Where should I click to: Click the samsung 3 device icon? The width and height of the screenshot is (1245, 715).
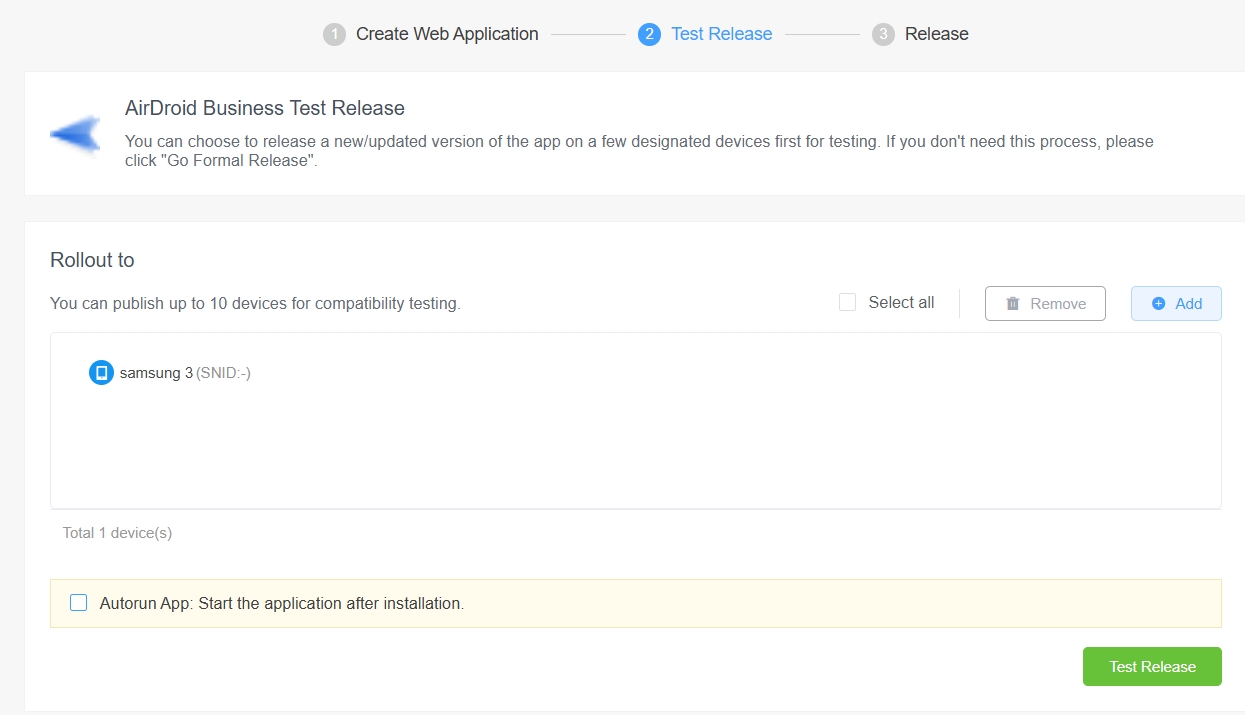[x=101, y=373]
